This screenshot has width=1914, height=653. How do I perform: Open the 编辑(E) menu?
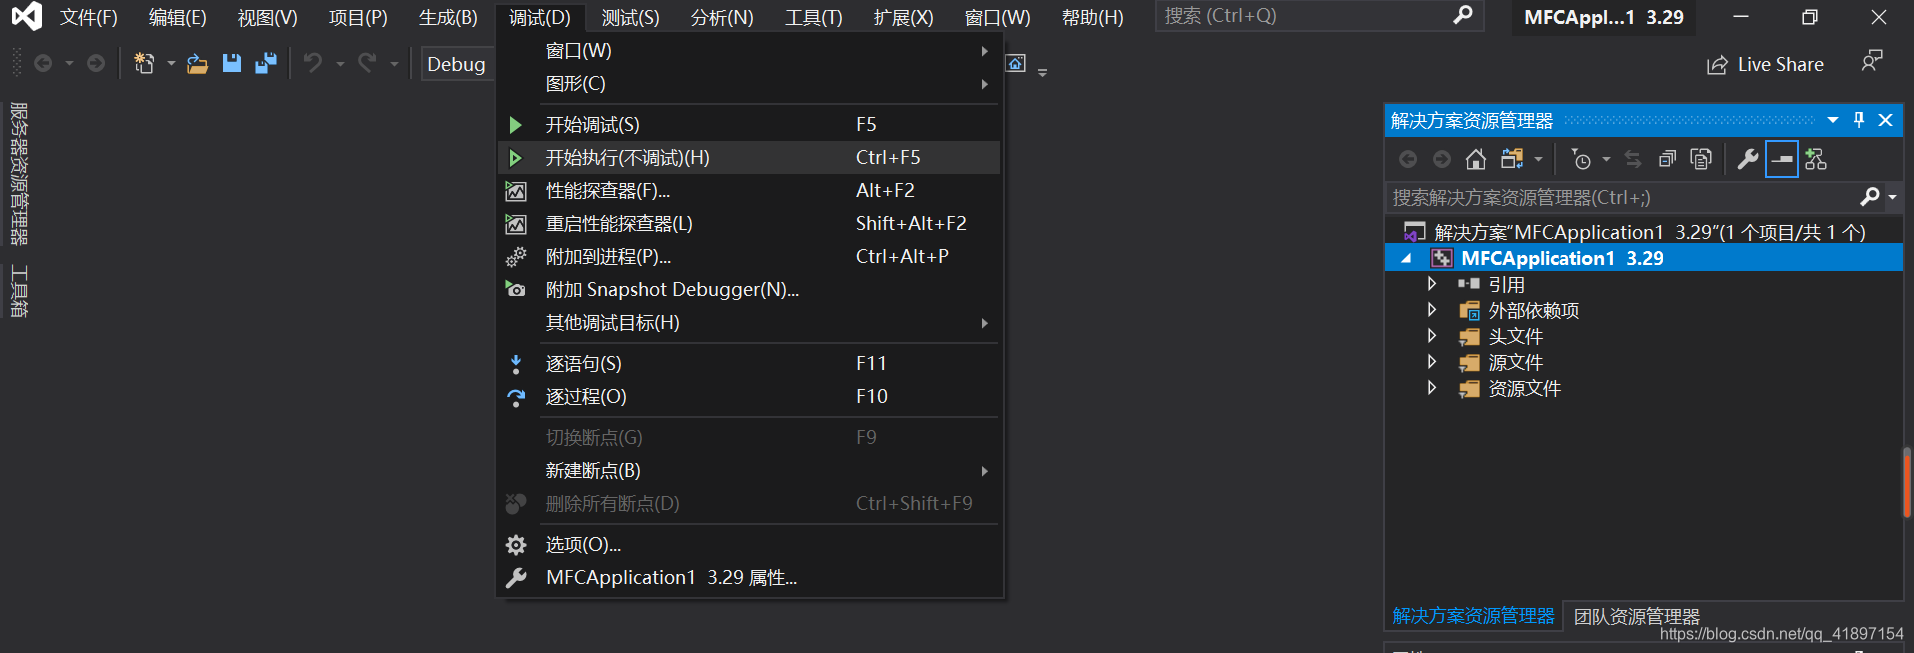tap(178, 17)
